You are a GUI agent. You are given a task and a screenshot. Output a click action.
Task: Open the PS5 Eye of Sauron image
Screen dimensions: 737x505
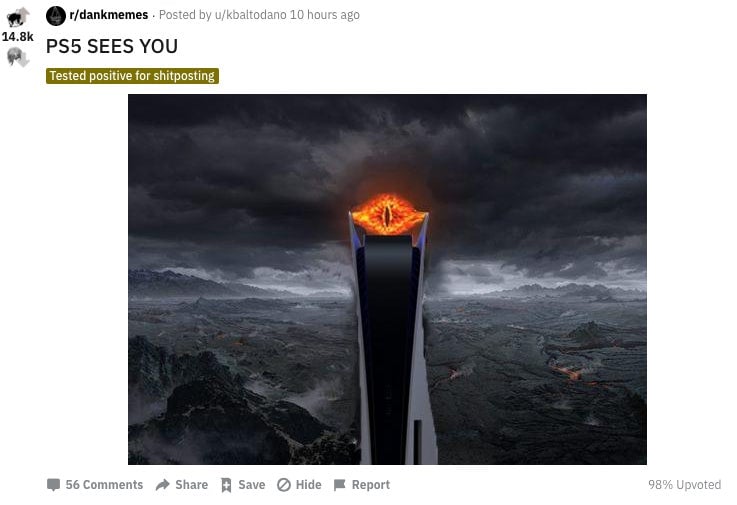point(387,279)
